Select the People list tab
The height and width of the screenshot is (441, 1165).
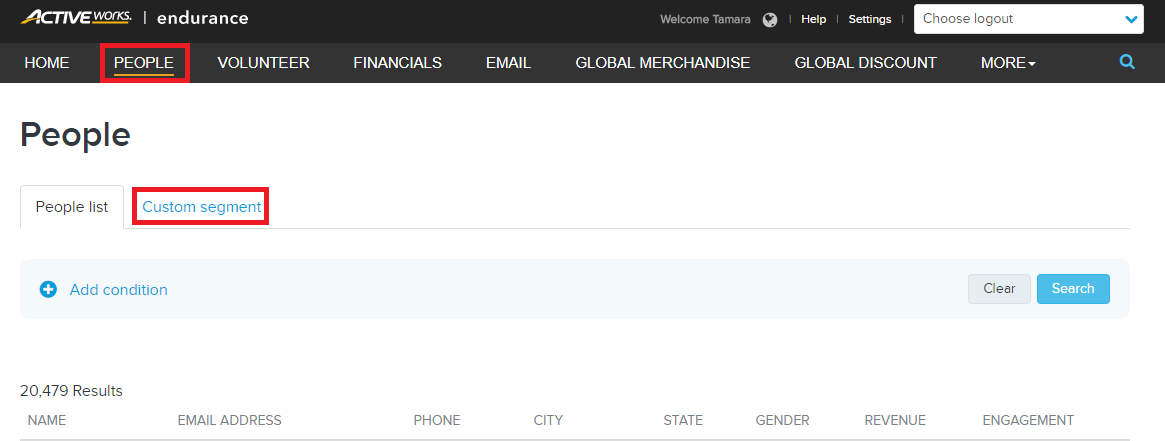pyautogui.click(x=72, y=207)
